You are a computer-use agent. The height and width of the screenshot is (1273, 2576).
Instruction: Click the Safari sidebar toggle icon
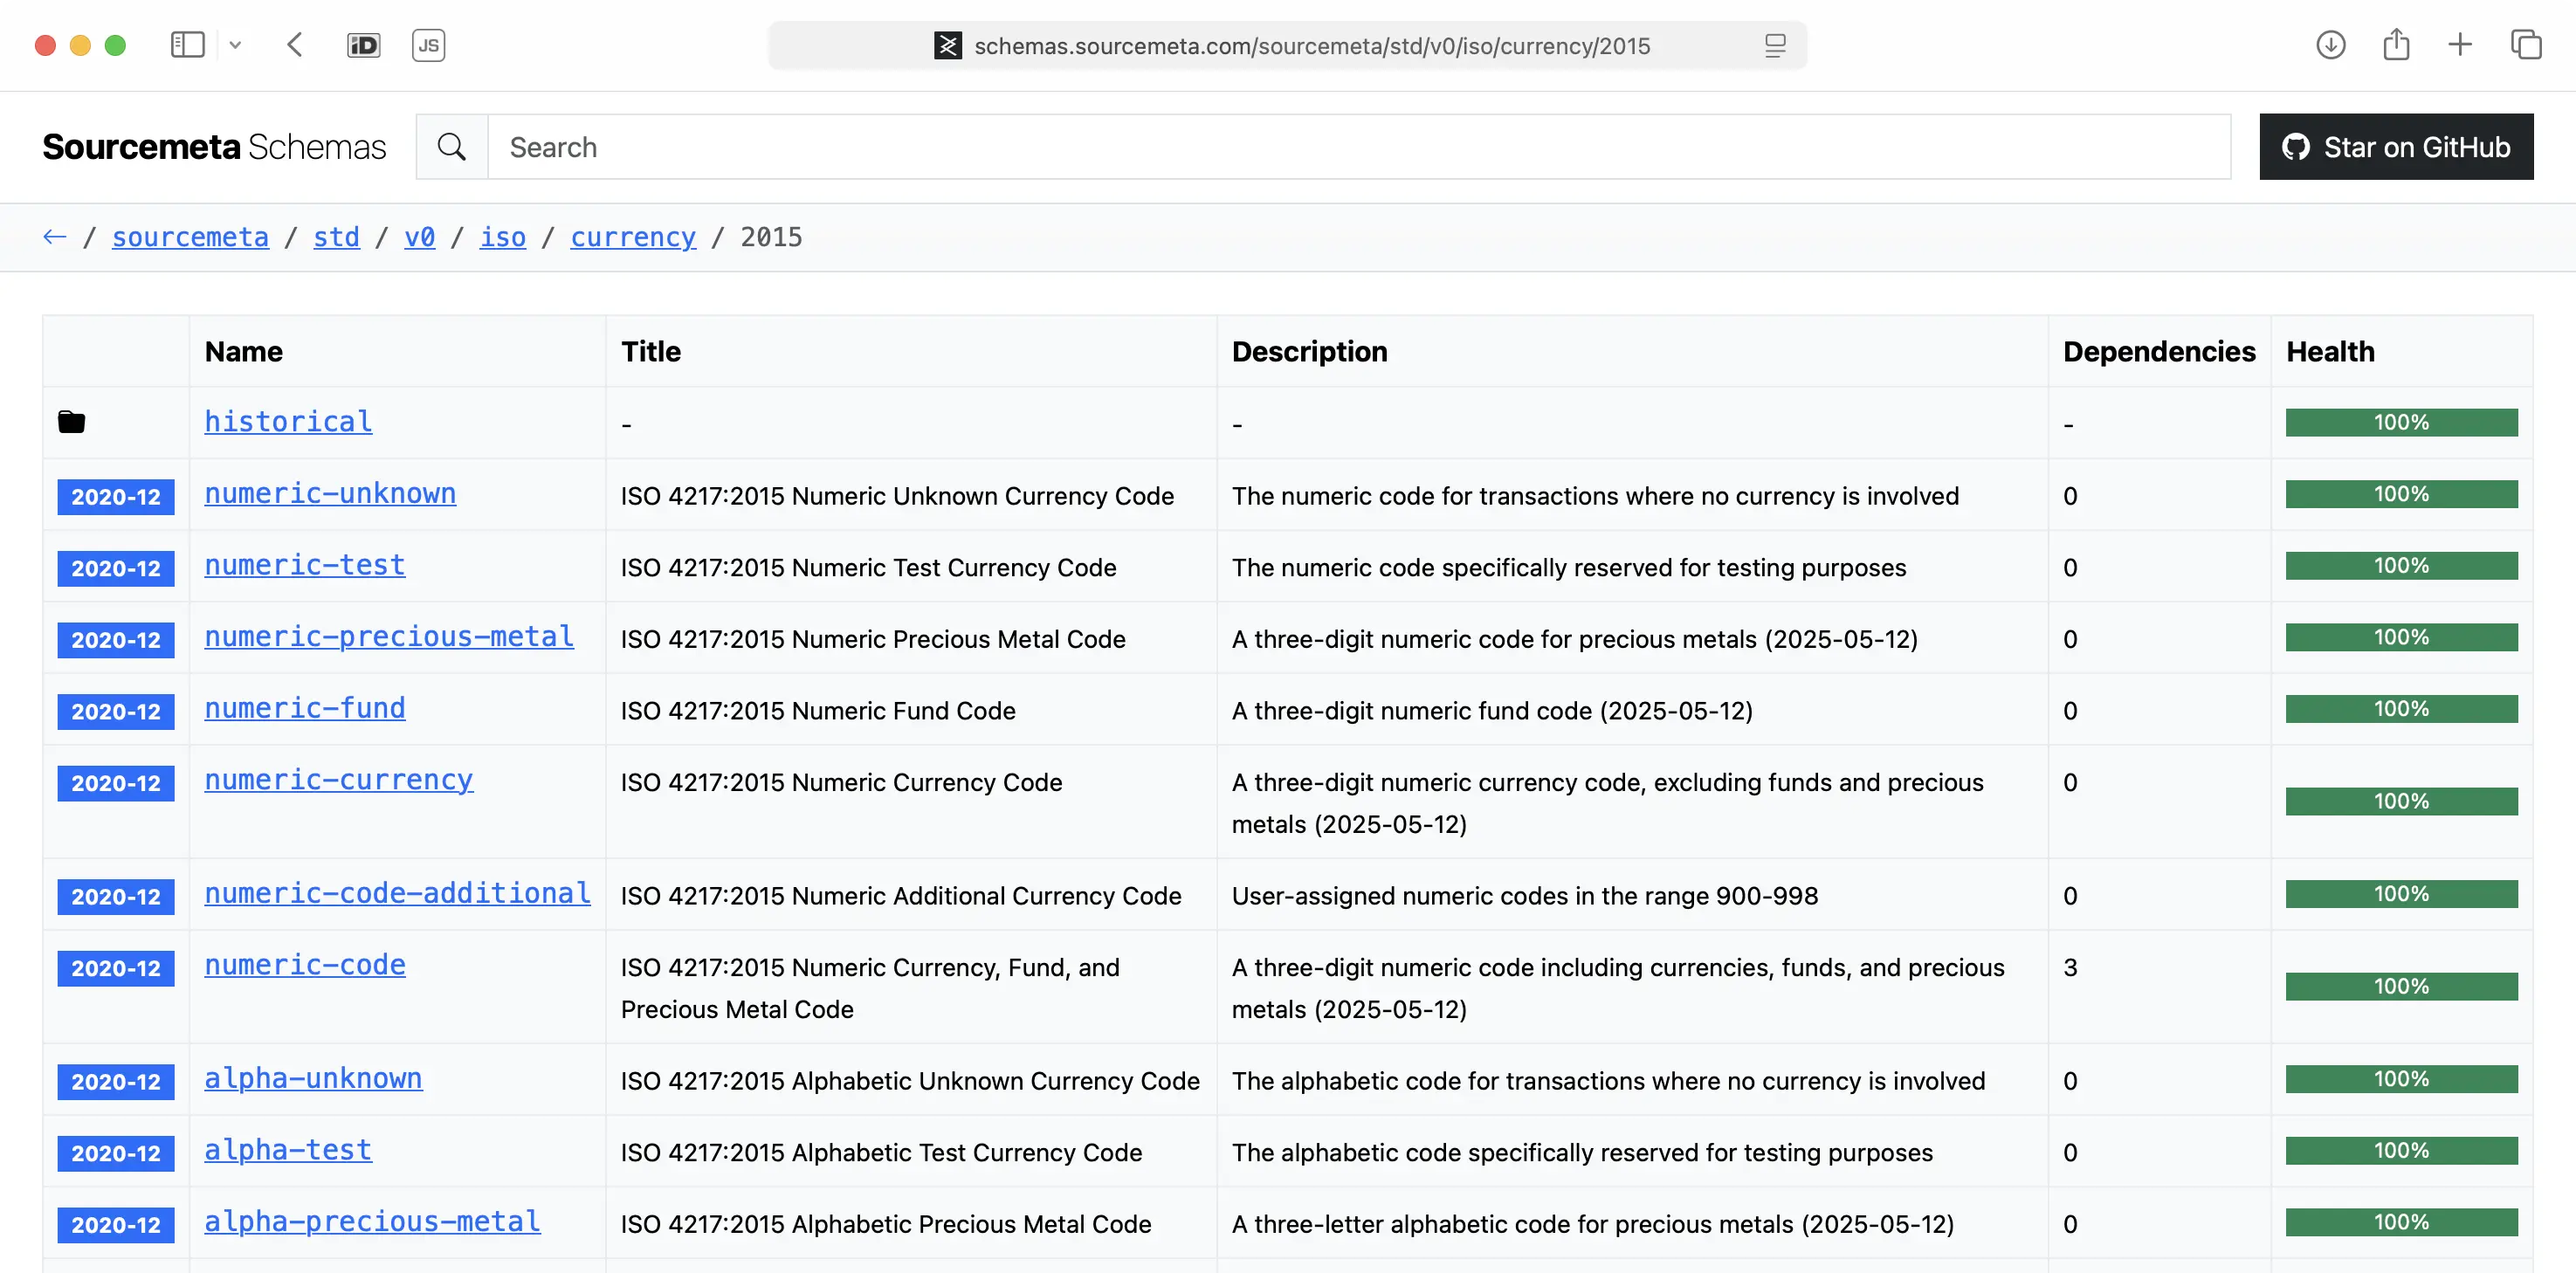[187, 45]
